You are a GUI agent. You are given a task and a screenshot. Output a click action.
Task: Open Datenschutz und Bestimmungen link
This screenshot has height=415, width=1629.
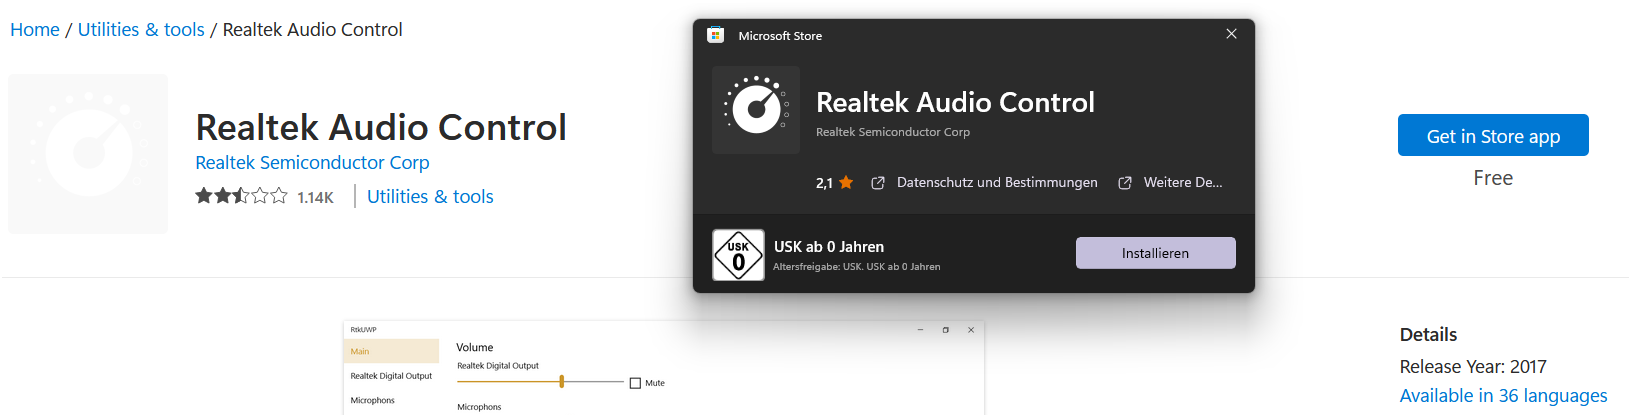(997, 182)
